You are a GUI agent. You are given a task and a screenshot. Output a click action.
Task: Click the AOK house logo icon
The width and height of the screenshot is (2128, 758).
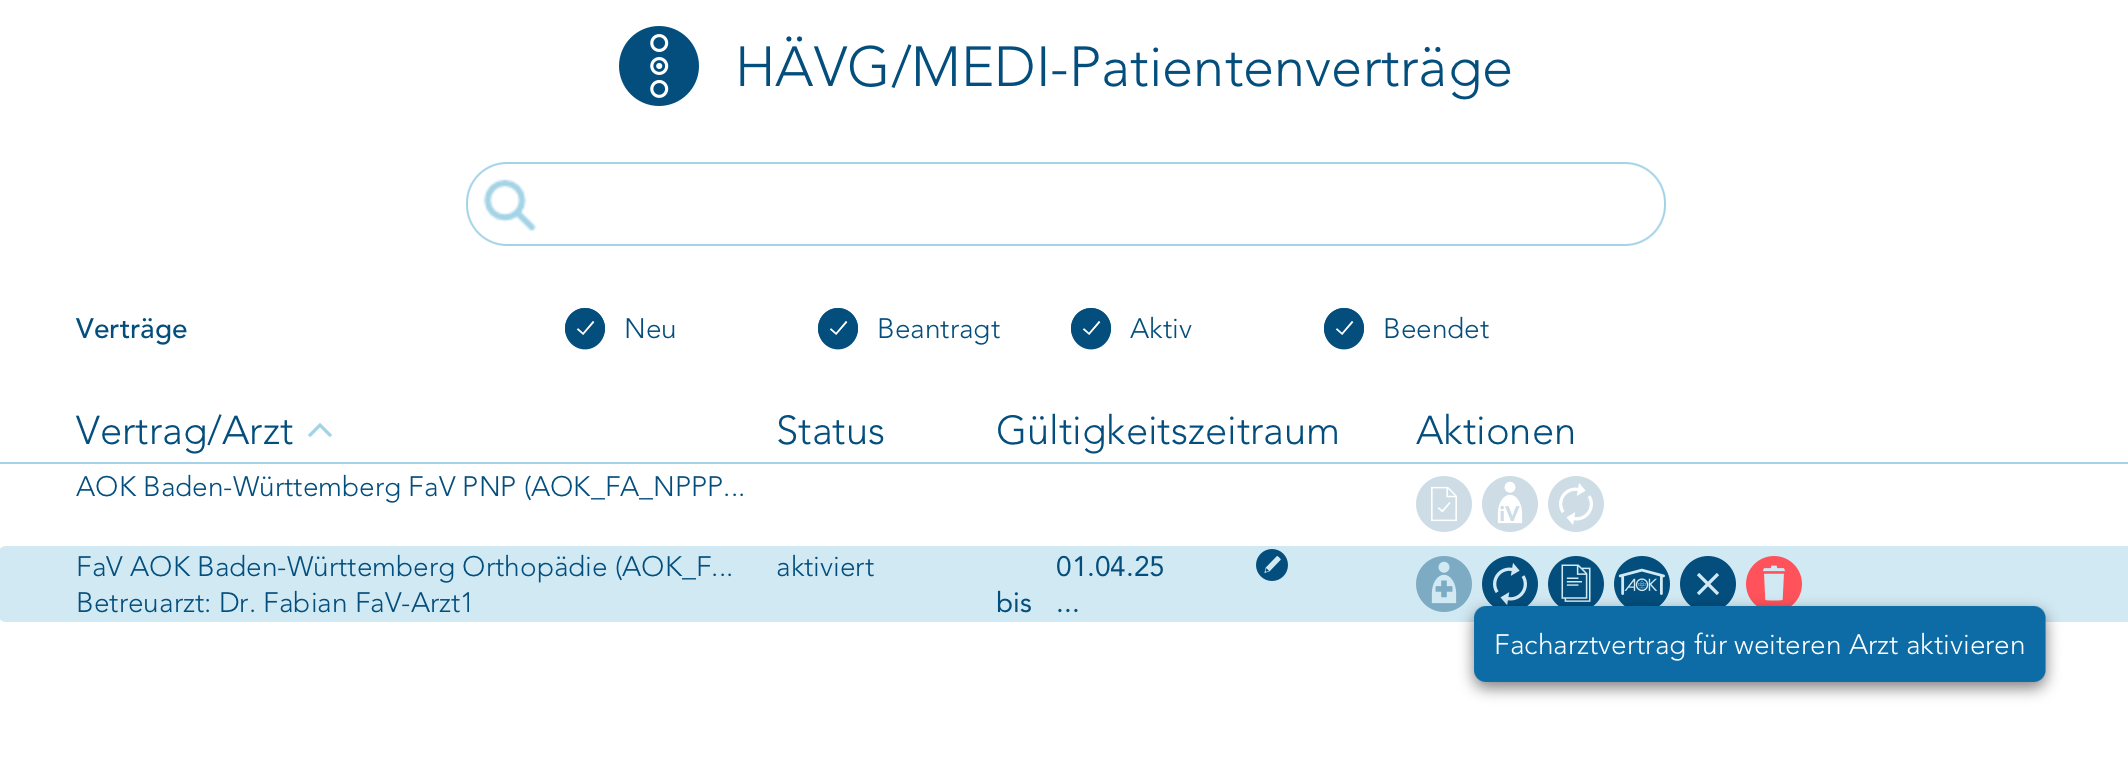[1641, 584]
